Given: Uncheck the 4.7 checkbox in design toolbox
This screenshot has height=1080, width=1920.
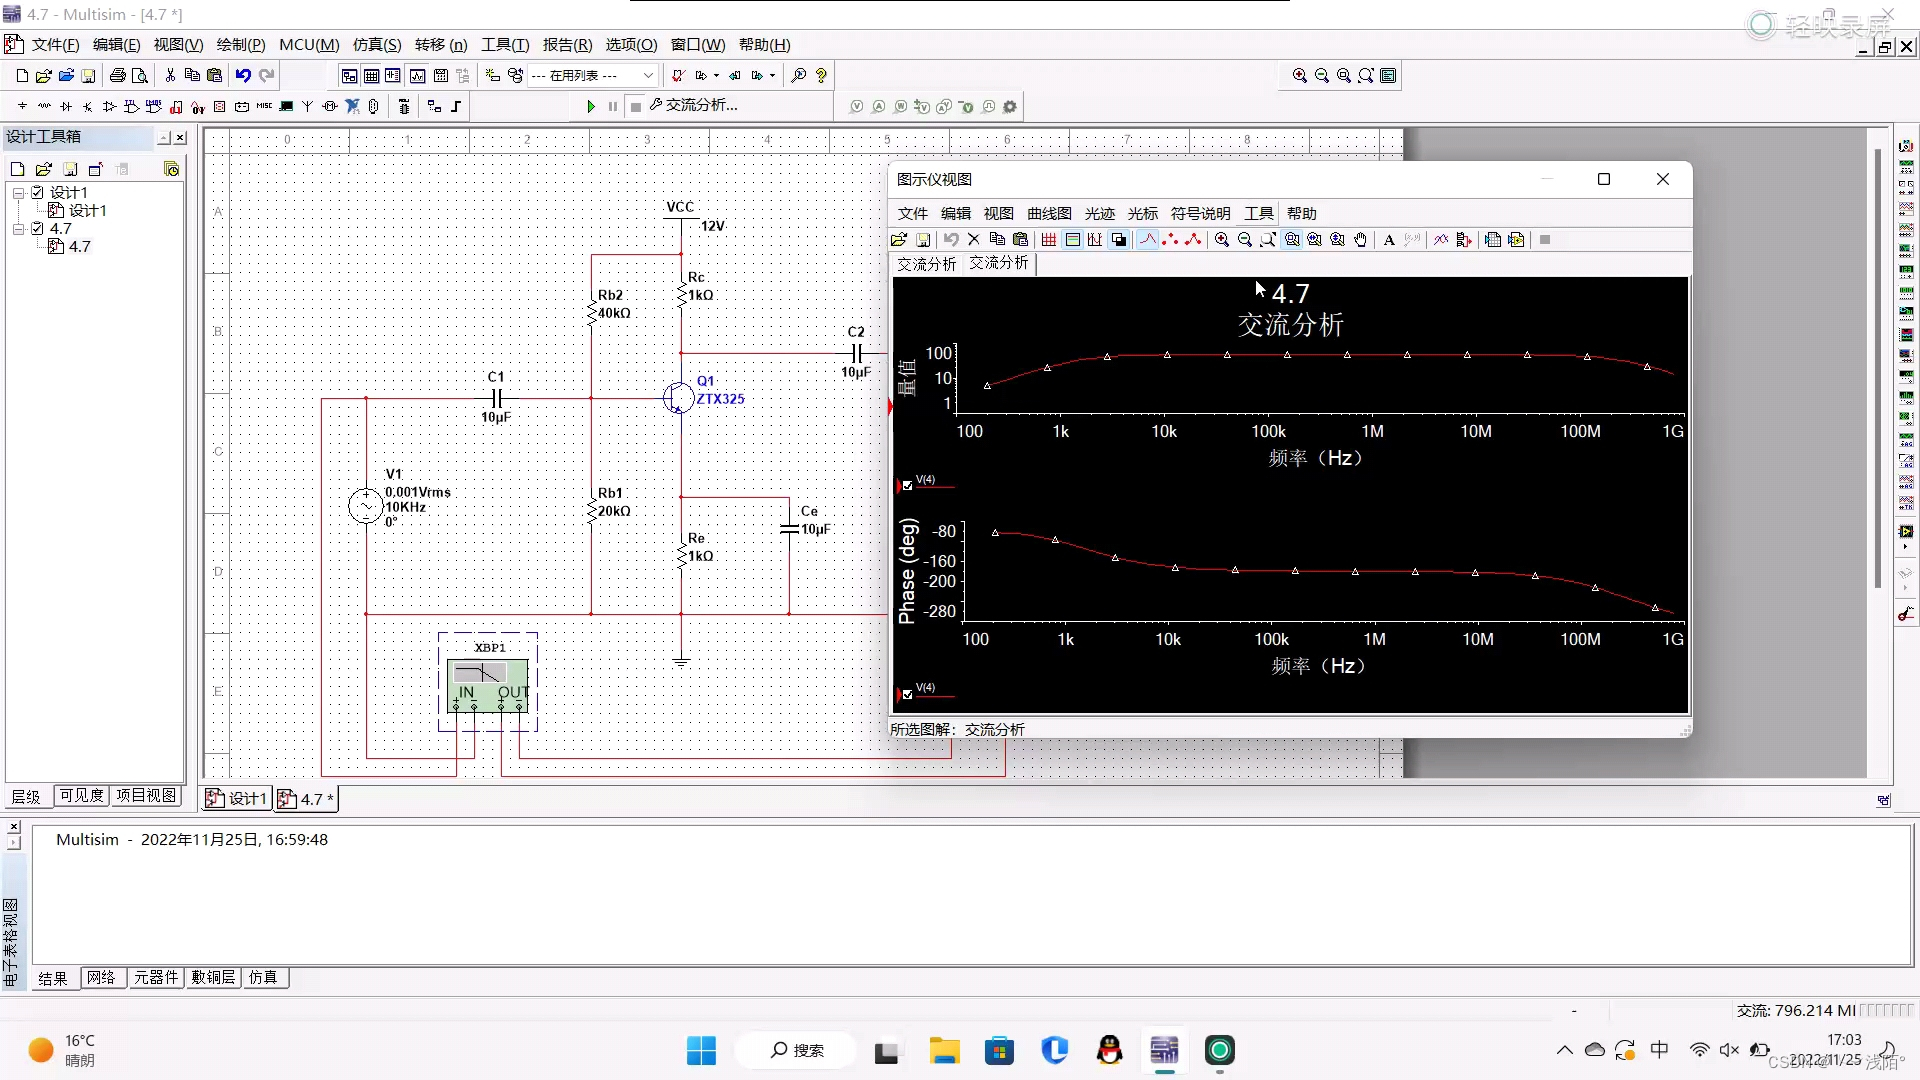Looking at the screenshot, I should pos(38,228).
